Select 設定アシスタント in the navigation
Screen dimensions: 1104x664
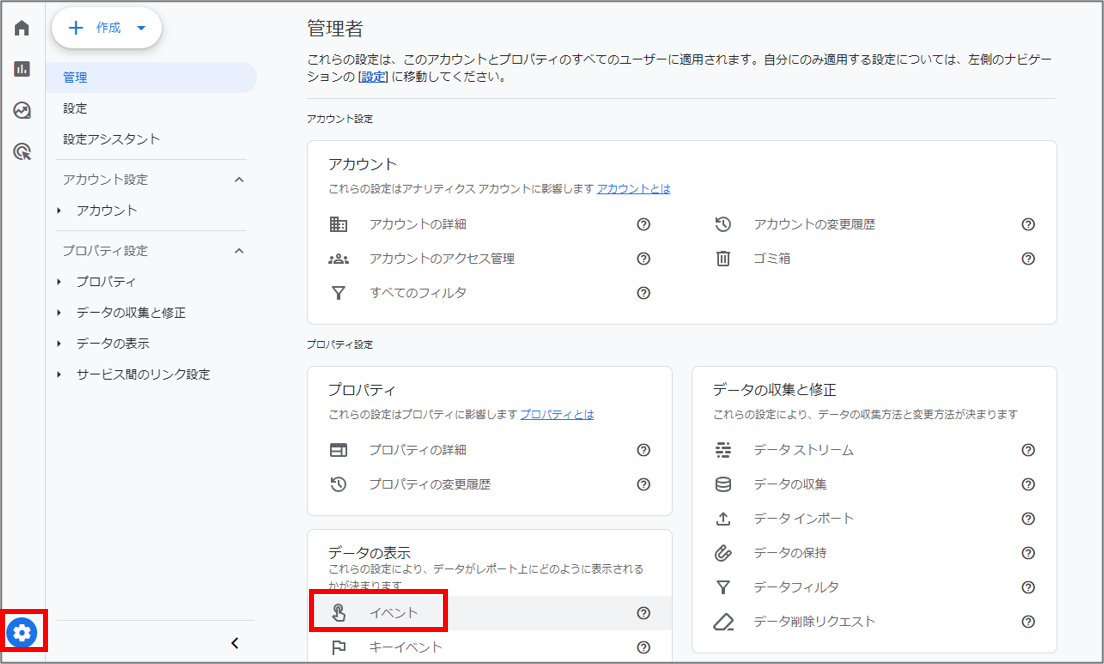111,139
